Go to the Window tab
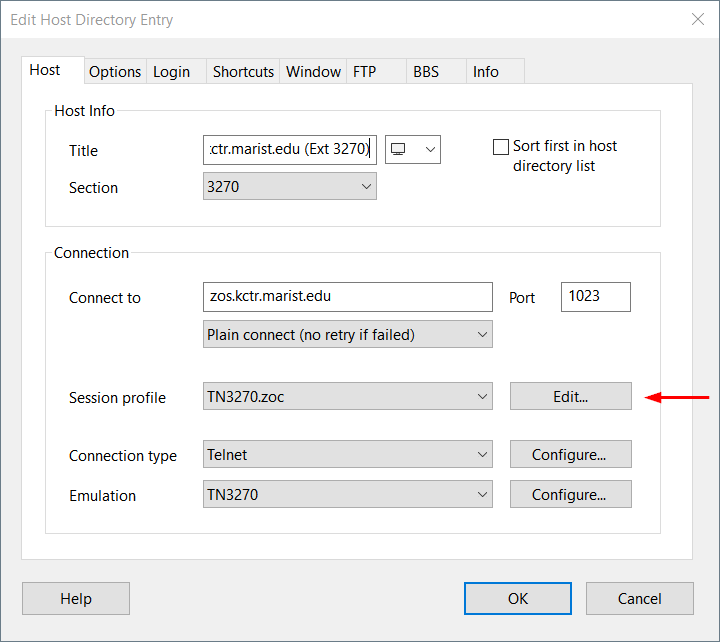This screenshot has width=720, height=642. (x=313, y=72)
